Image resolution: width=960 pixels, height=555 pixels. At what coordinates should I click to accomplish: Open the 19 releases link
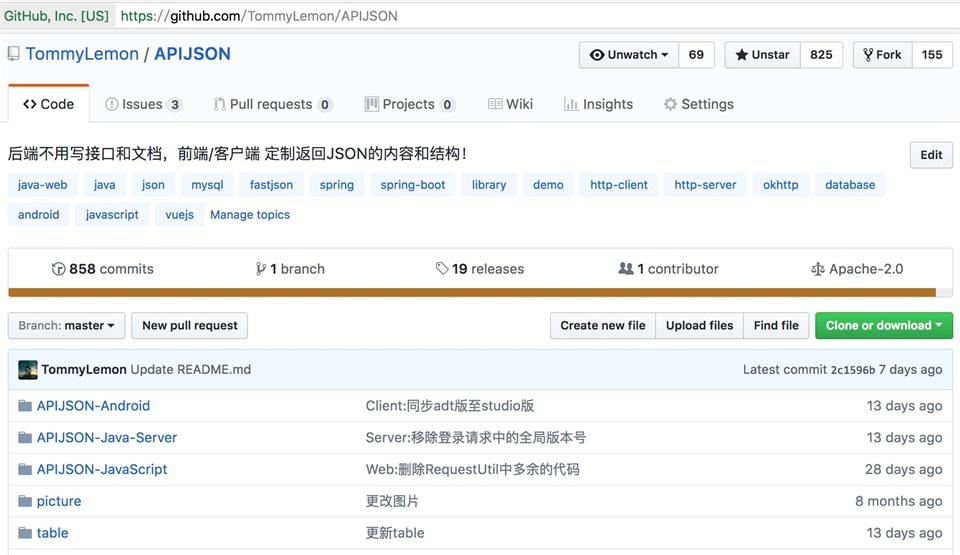480,269
